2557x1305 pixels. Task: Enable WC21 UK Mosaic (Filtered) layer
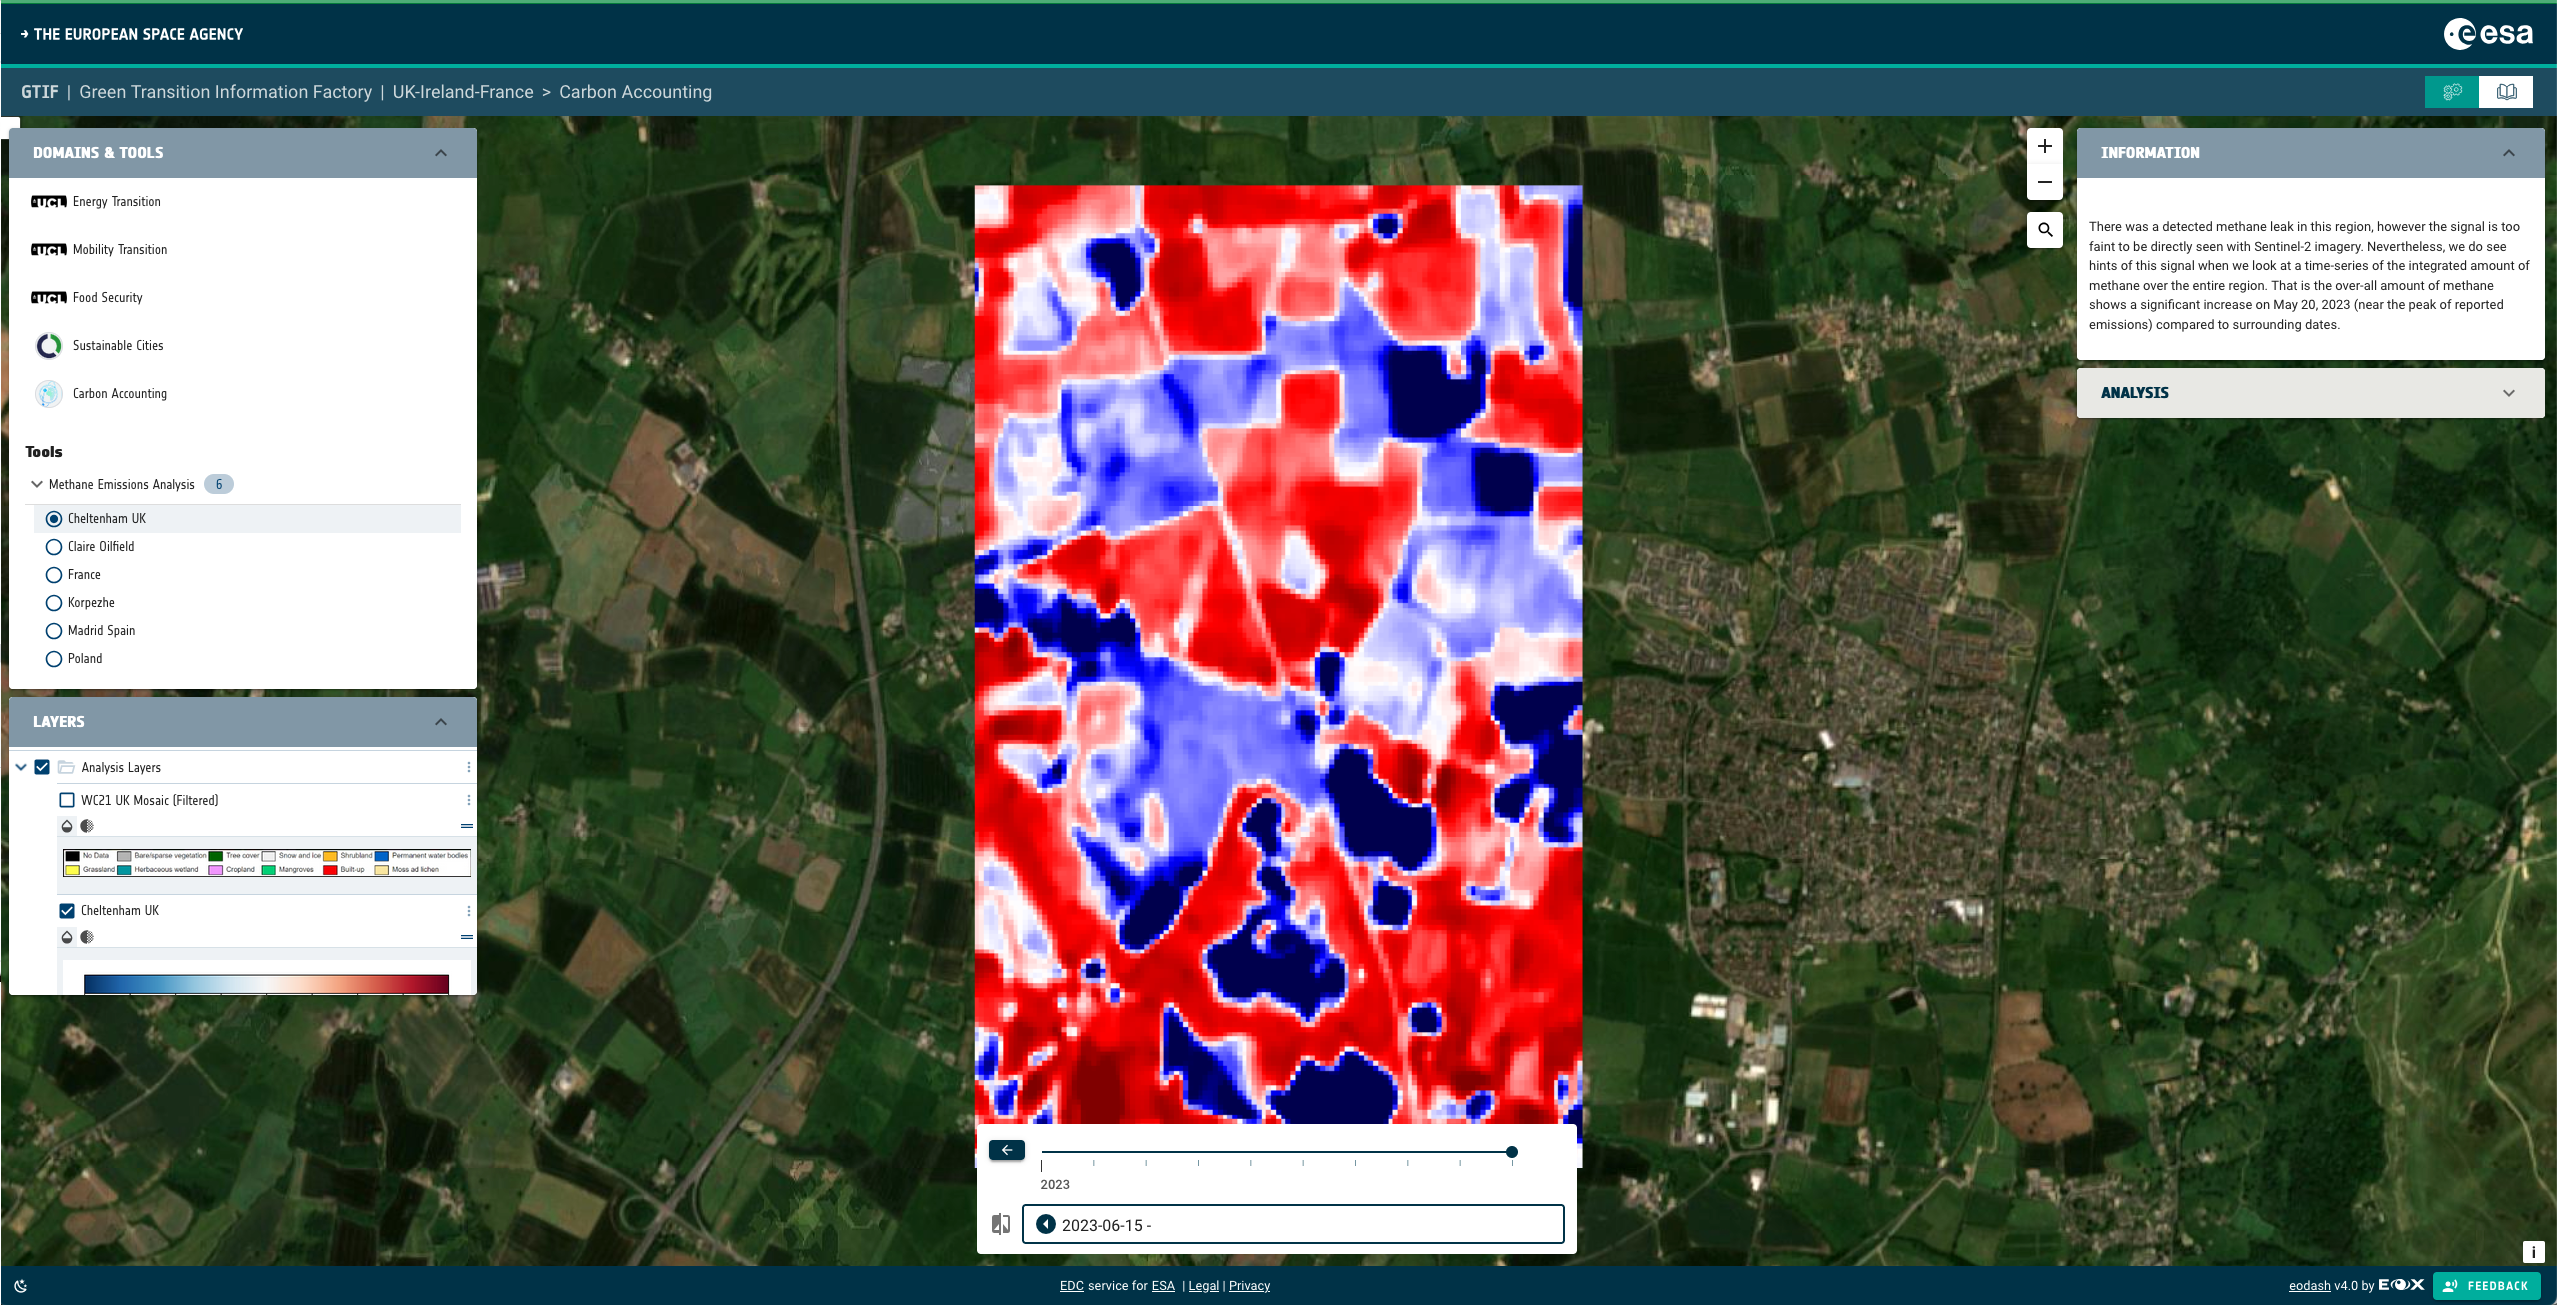[67, 800]
